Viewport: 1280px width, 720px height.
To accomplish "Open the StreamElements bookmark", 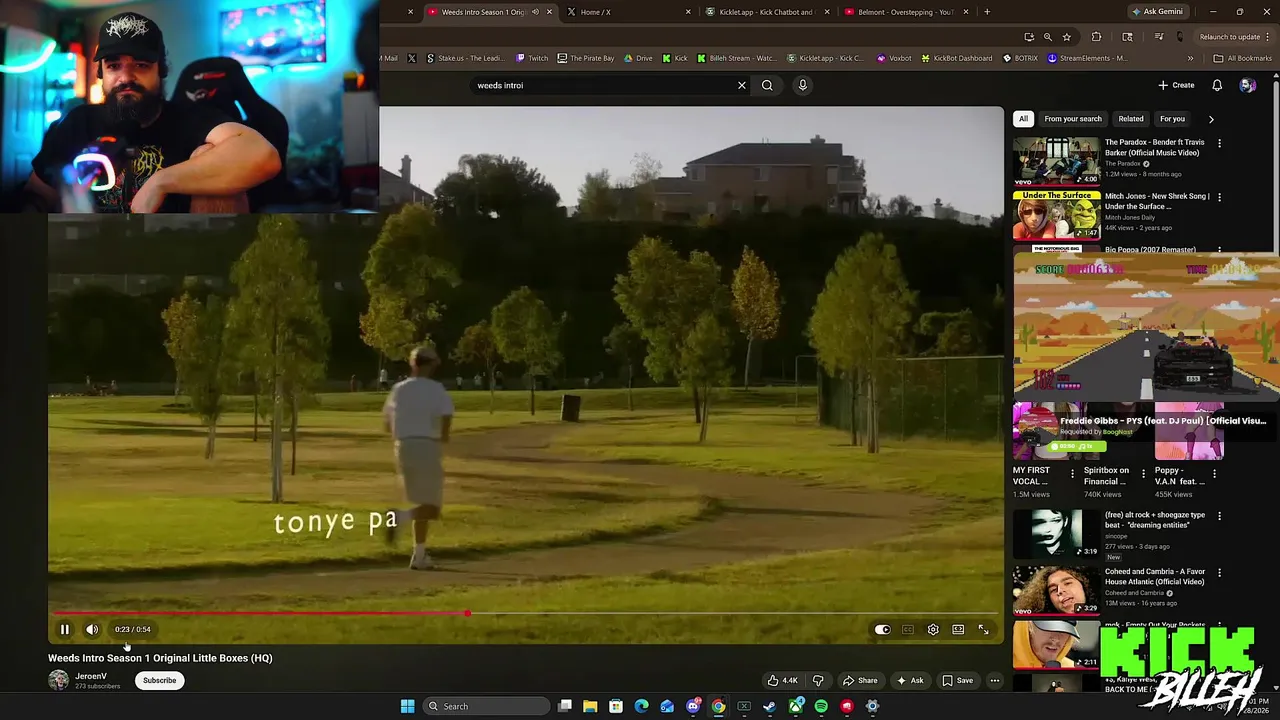I will 1087,58.
